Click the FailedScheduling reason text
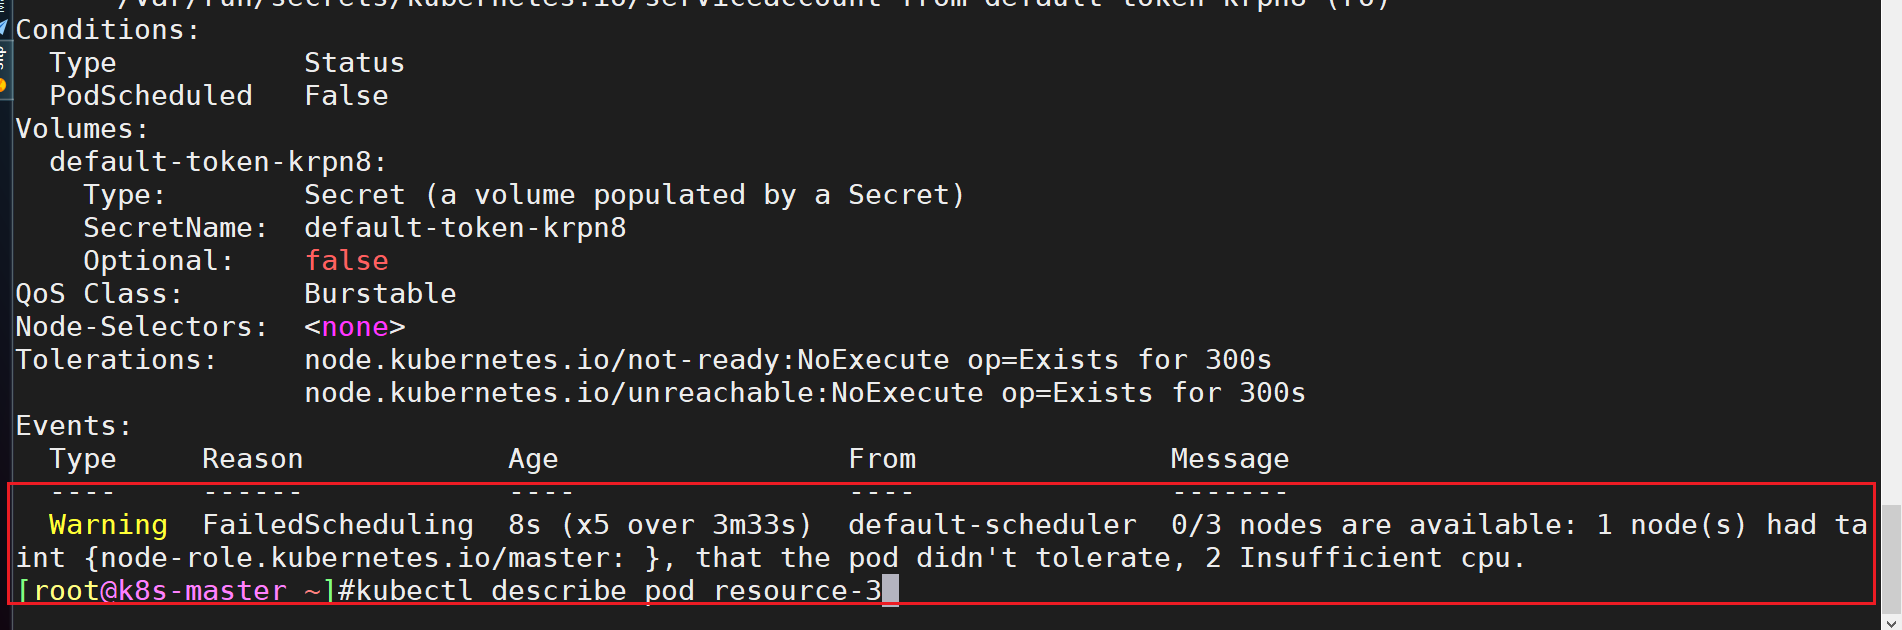Image resolution: width=1902 pixels, height=630 pixels. [338, 524]
